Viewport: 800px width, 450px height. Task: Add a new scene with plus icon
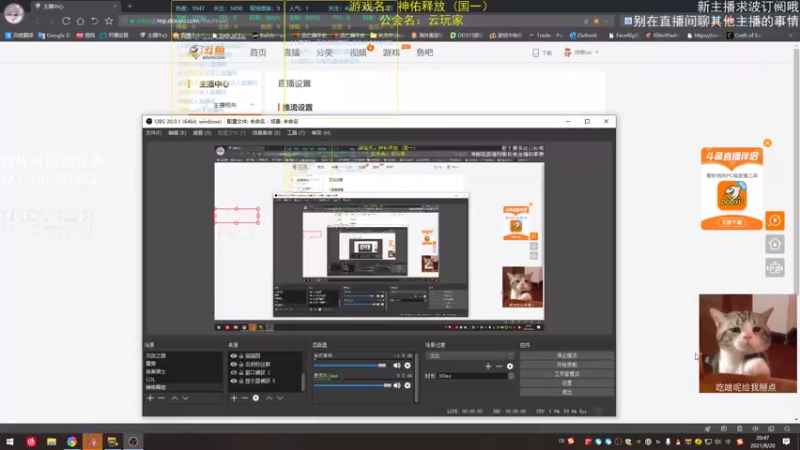pos(151,398)
